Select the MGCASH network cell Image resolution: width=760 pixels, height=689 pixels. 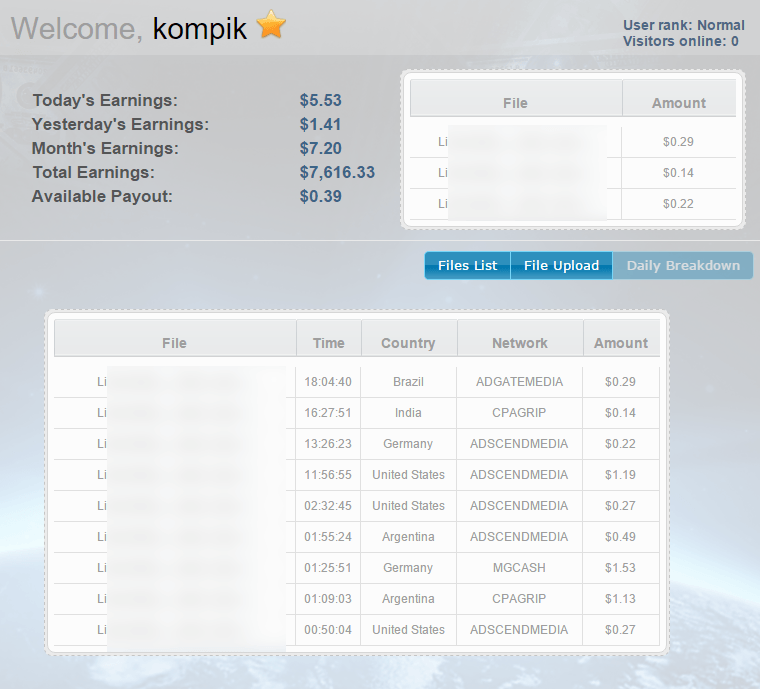click(519, 568)
